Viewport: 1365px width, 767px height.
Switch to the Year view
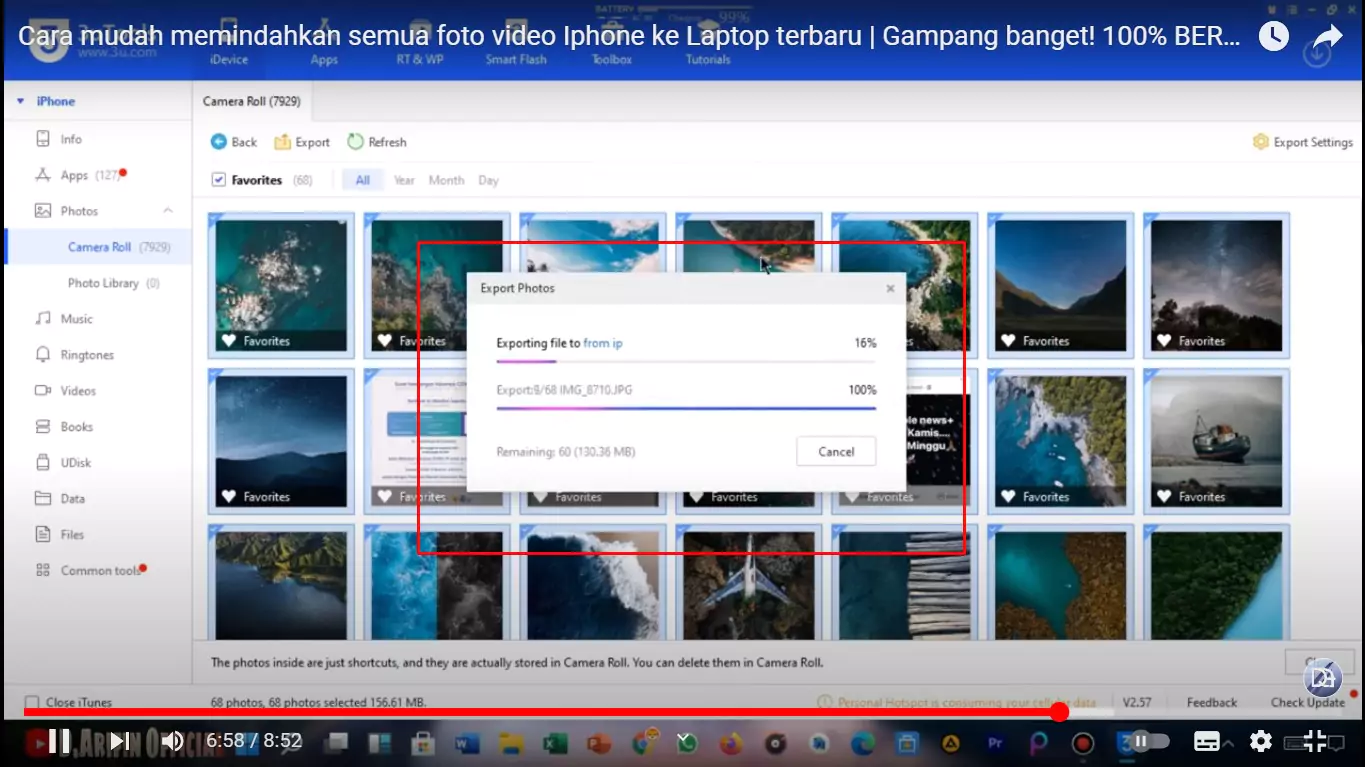click(404, 180)
